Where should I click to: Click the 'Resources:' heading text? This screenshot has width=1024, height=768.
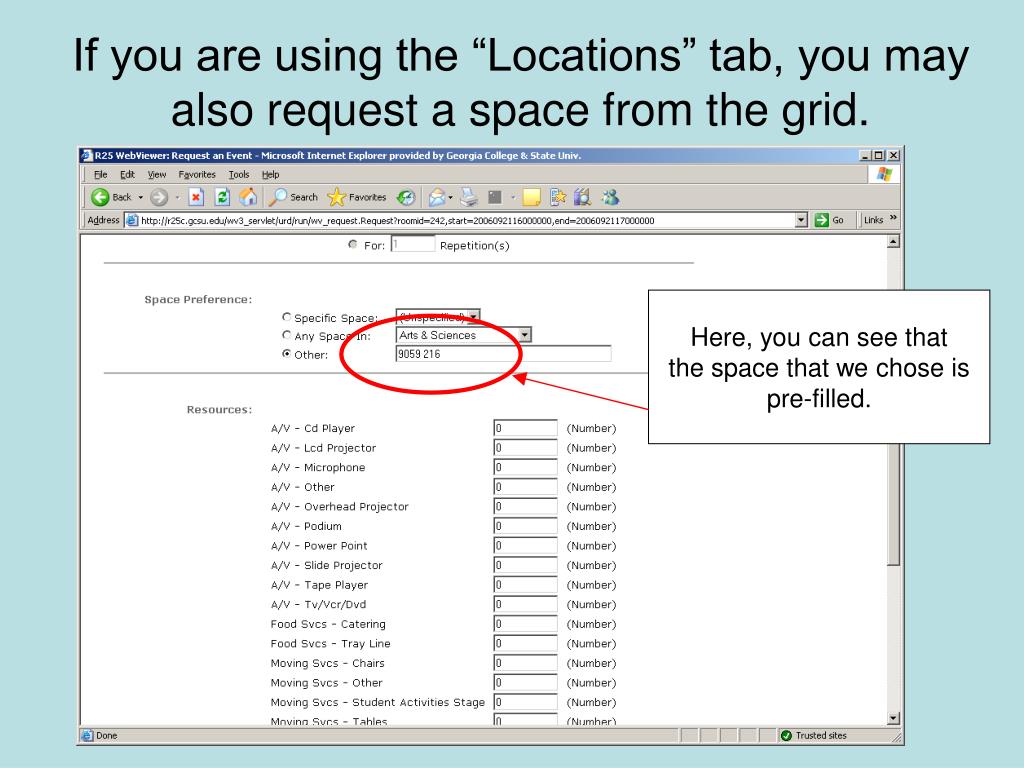pyautogui.click(x=219, y=409)
